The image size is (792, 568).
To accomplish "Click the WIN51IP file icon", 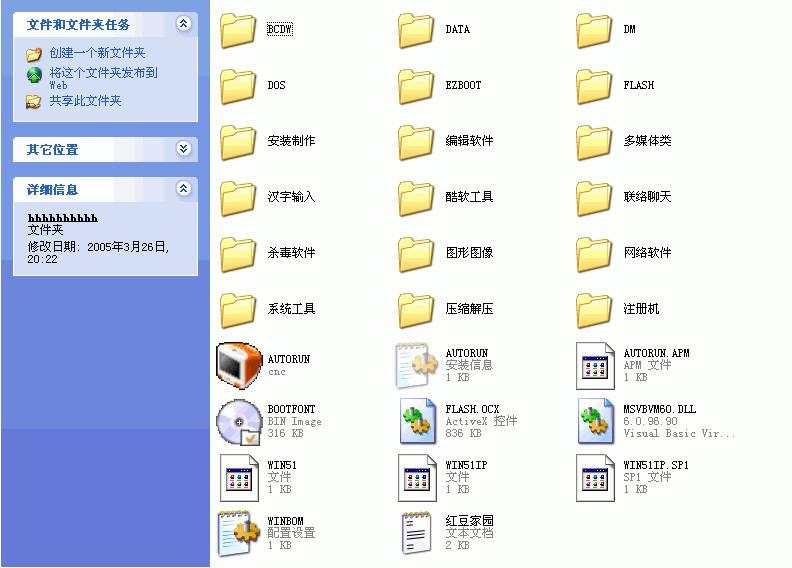I will point(417,478).
